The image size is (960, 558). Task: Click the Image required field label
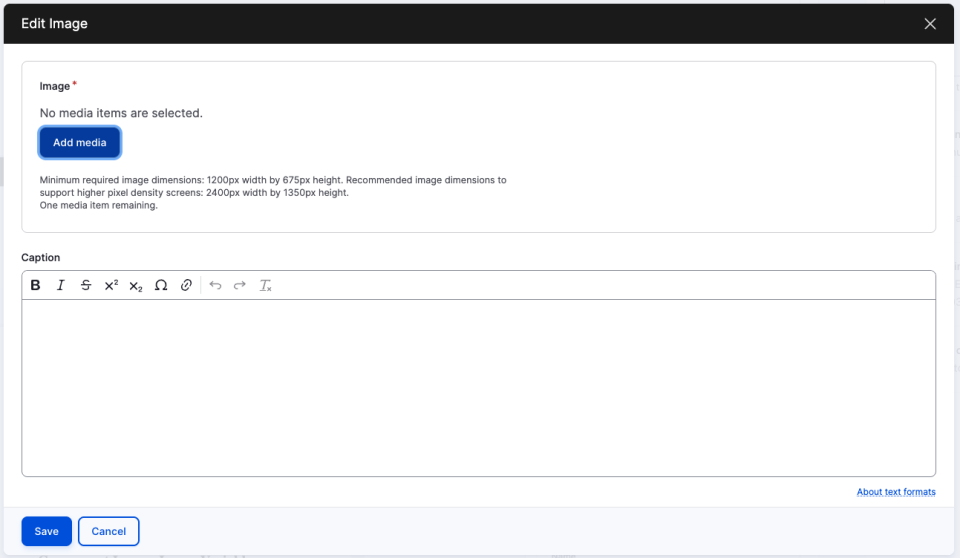[x=58, y=86]
